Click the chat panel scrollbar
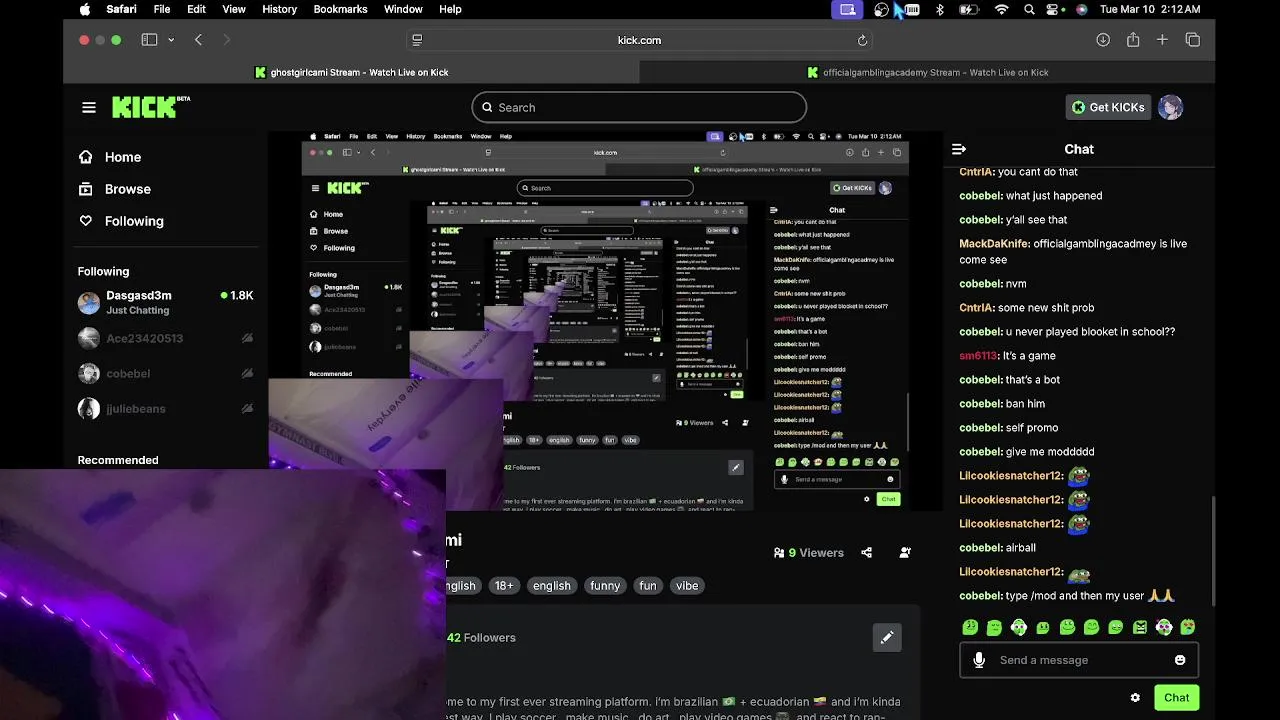Image resolution: width=1280 pixels, height=720 pixels. point(1214,551)
